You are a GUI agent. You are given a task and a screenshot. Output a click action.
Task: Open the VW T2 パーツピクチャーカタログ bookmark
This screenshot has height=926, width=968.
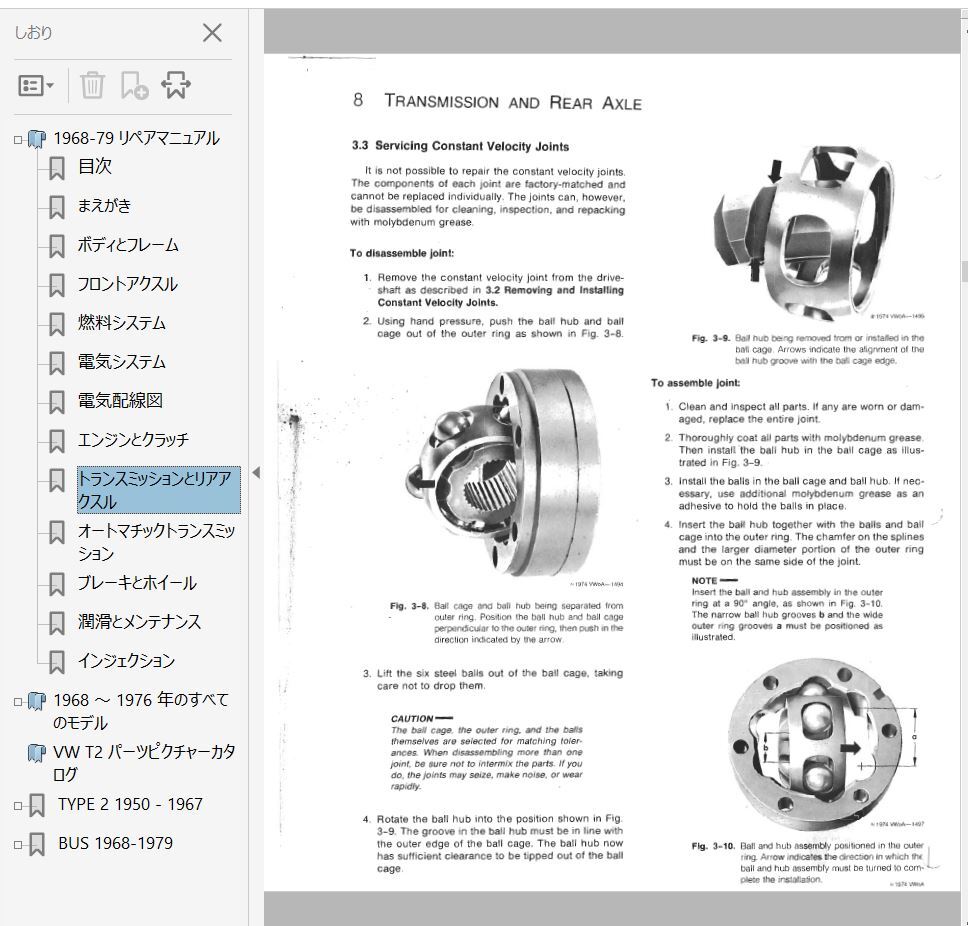pos(144,763)
